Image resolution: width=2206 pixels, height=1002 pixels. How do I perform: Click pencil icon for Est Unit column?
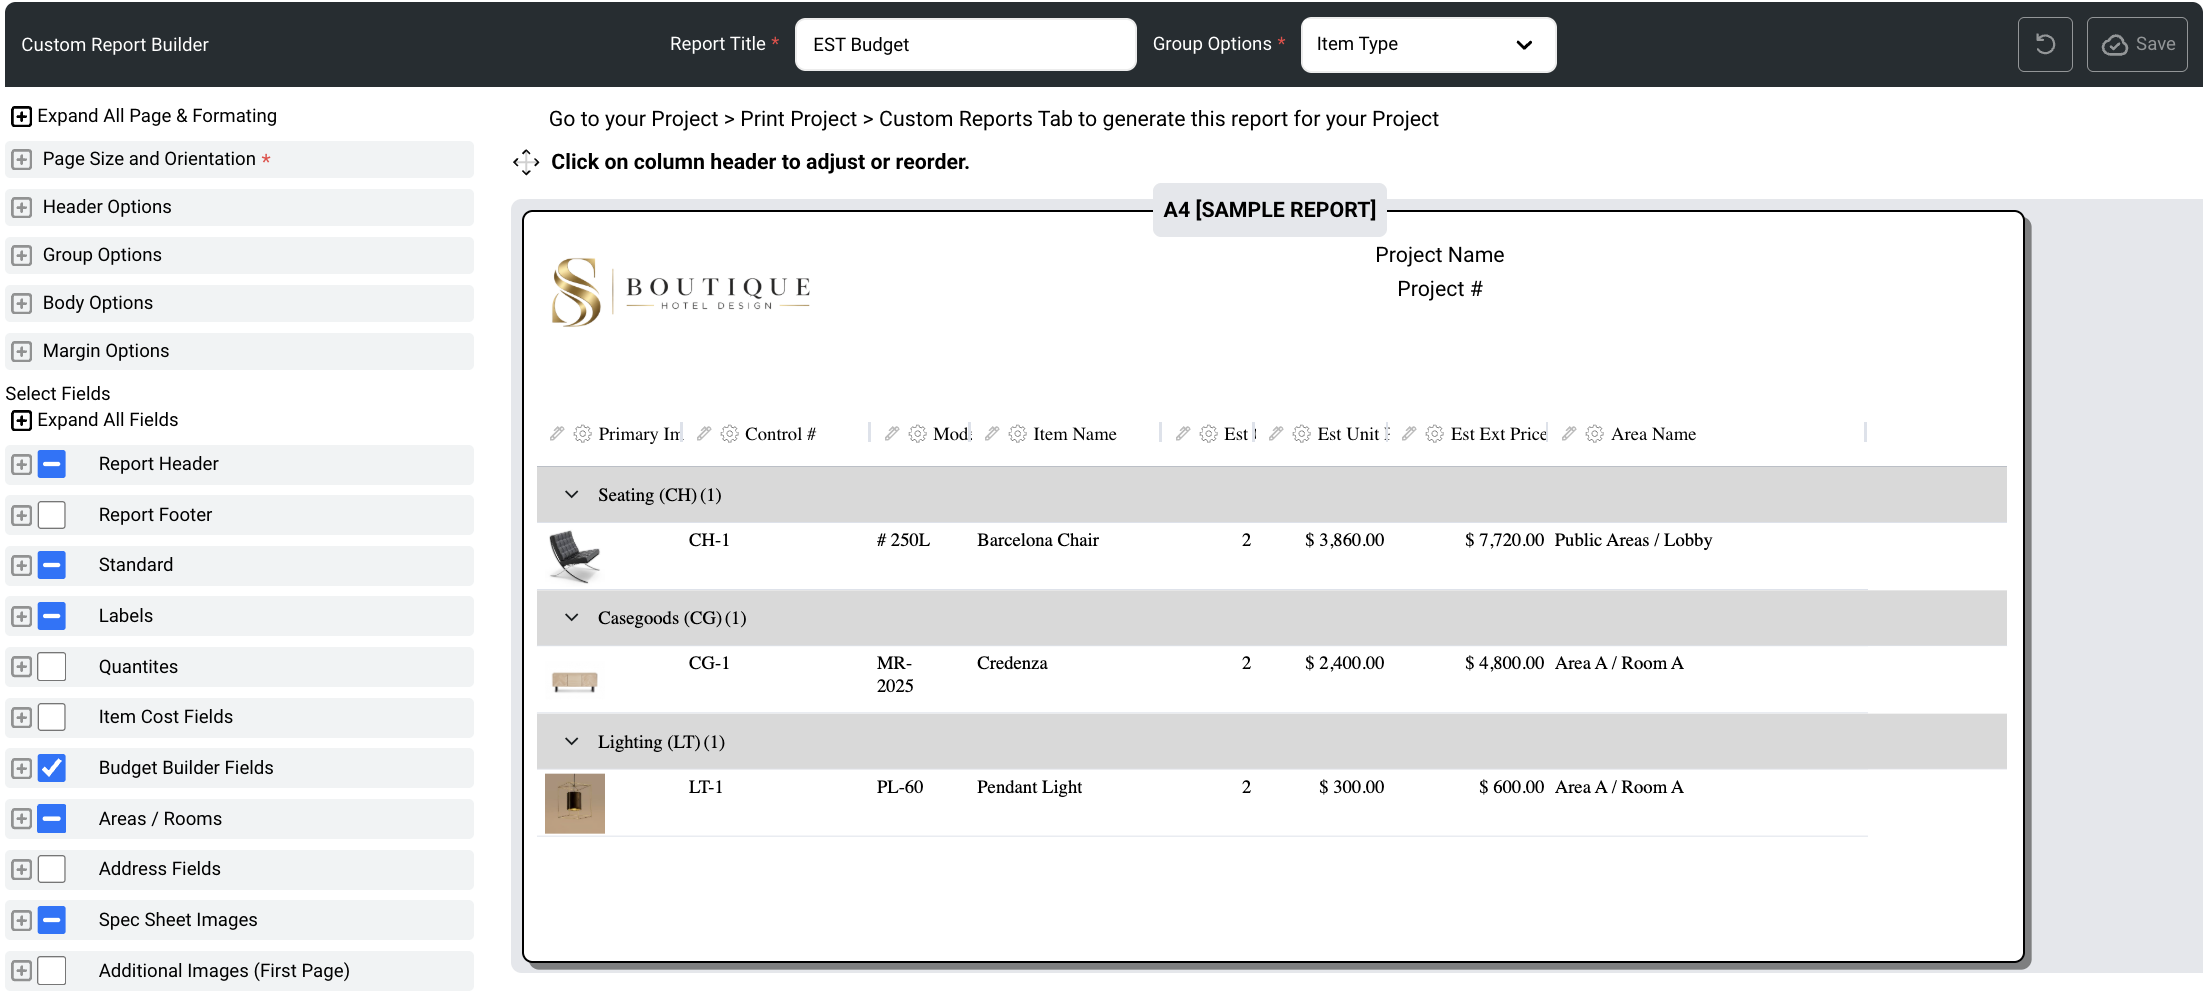[x=1276, y=434]
